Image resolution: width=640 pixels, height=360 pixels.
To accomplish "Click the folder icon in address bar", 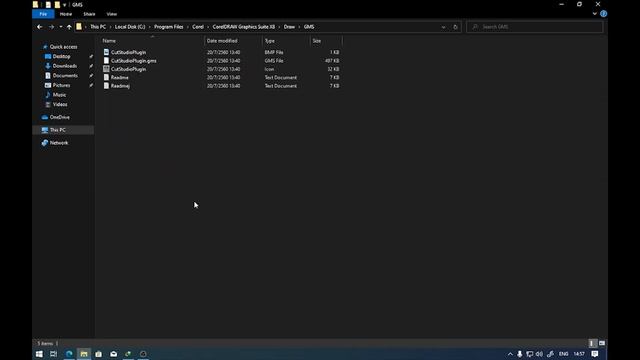I will point(79,27).
